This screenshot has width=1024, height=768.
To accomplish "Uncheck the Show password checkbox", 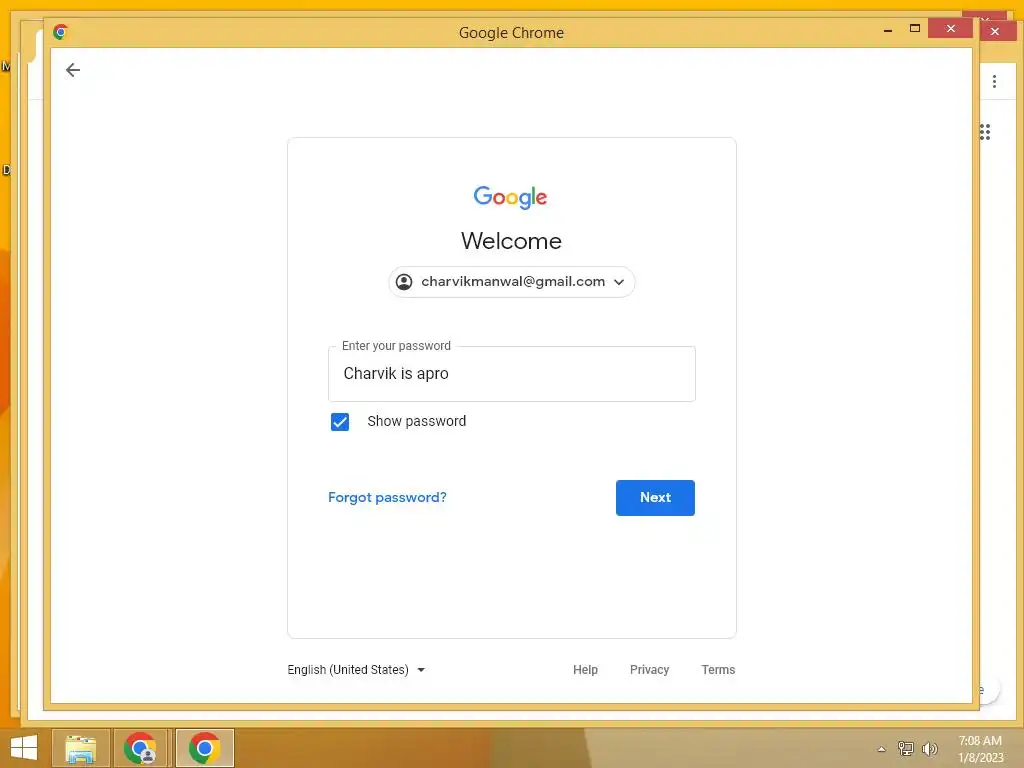I will (340, 422).
